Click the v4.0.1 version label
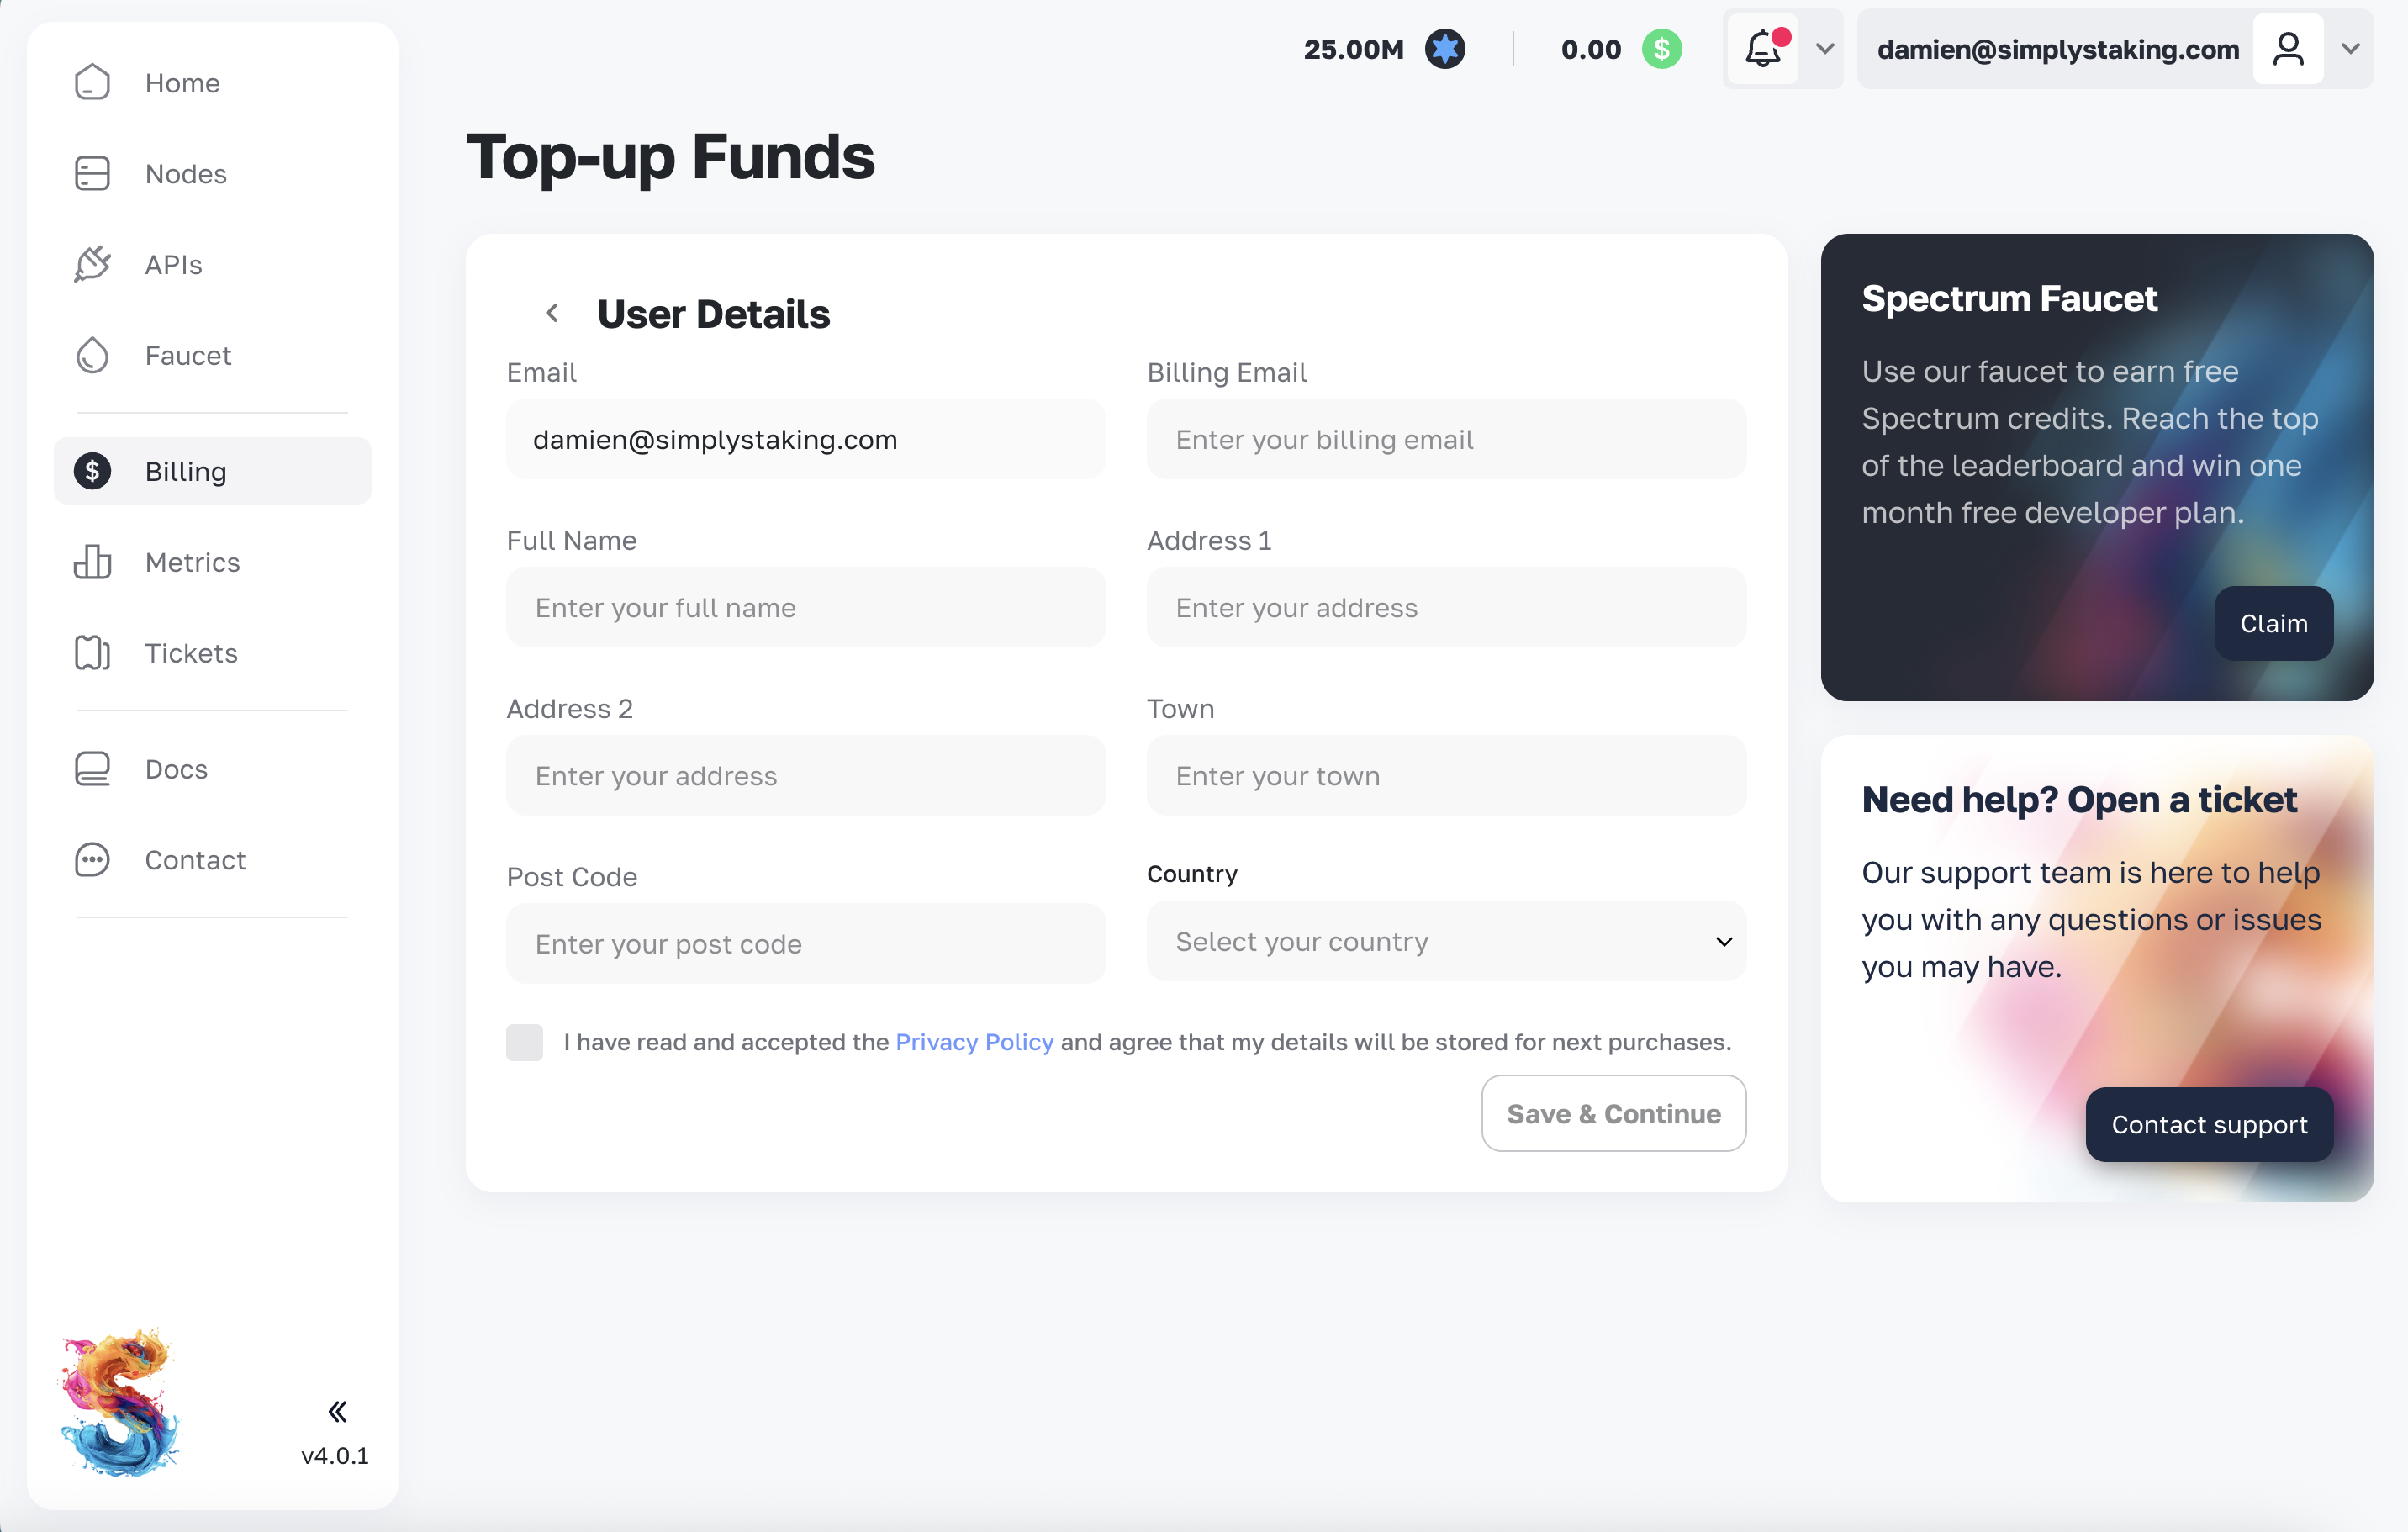 [335, 1455]
